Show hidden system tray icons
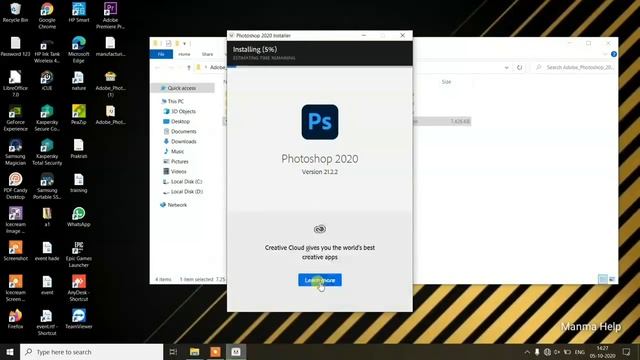This screenshot has height=360, width=640. coord(527,352)
